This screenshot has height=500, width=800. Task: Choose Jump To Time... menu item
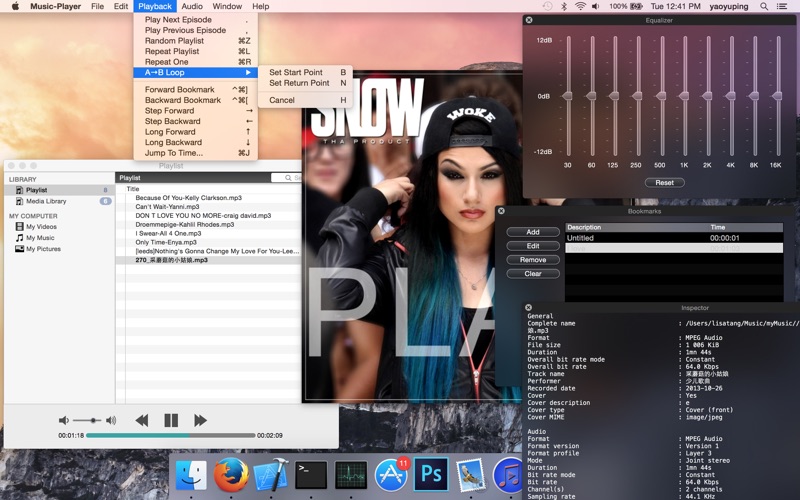[195, 153]
